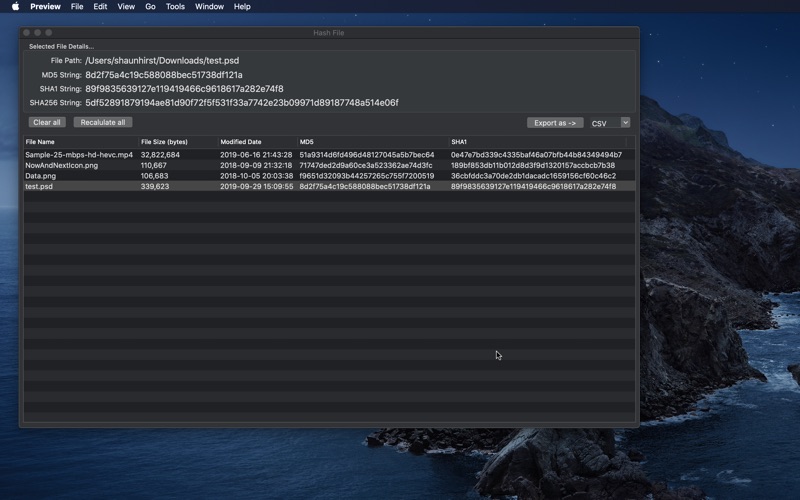Image resolution: width=800 pixels, height=500 pixels.
Task: Click the Export as -> button
Action: [x=555, y=123]
